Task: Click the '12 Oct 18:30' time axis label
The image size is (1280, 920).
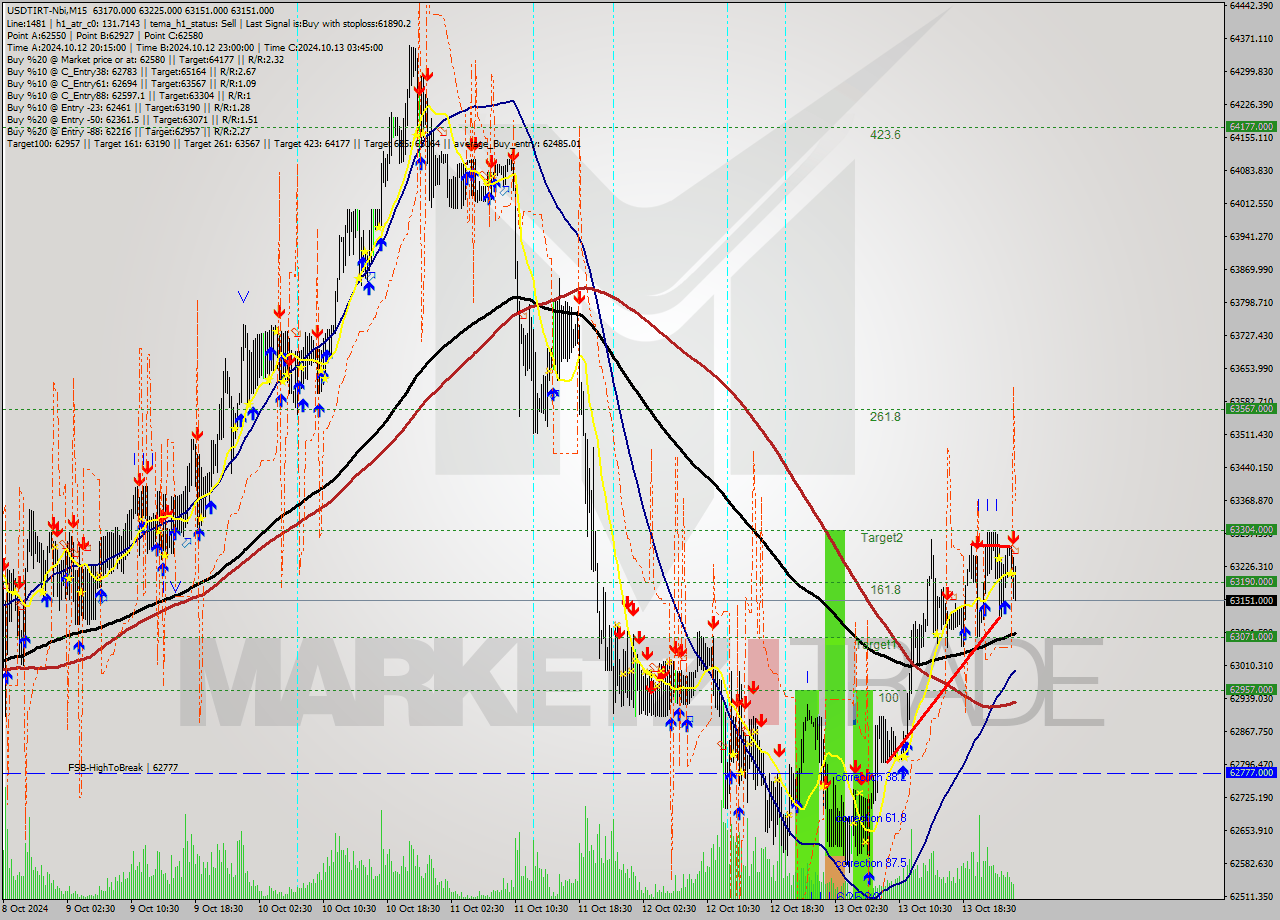Action: click(796, 909)
